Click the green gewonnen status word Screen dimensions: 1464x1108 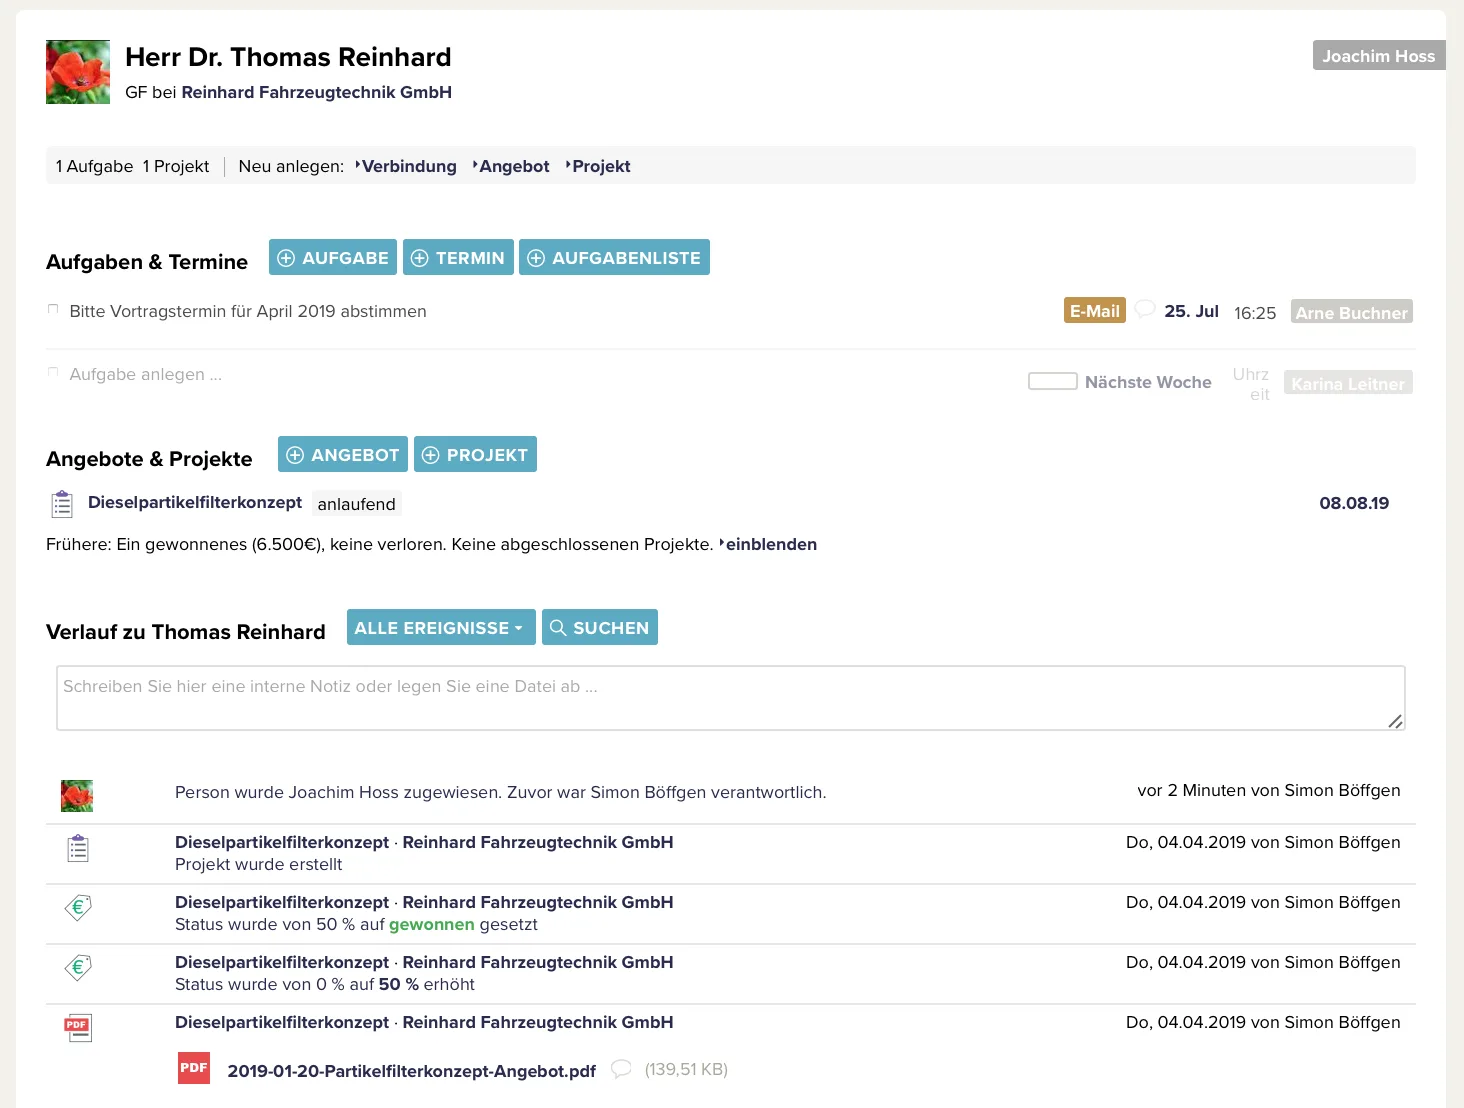432,924
